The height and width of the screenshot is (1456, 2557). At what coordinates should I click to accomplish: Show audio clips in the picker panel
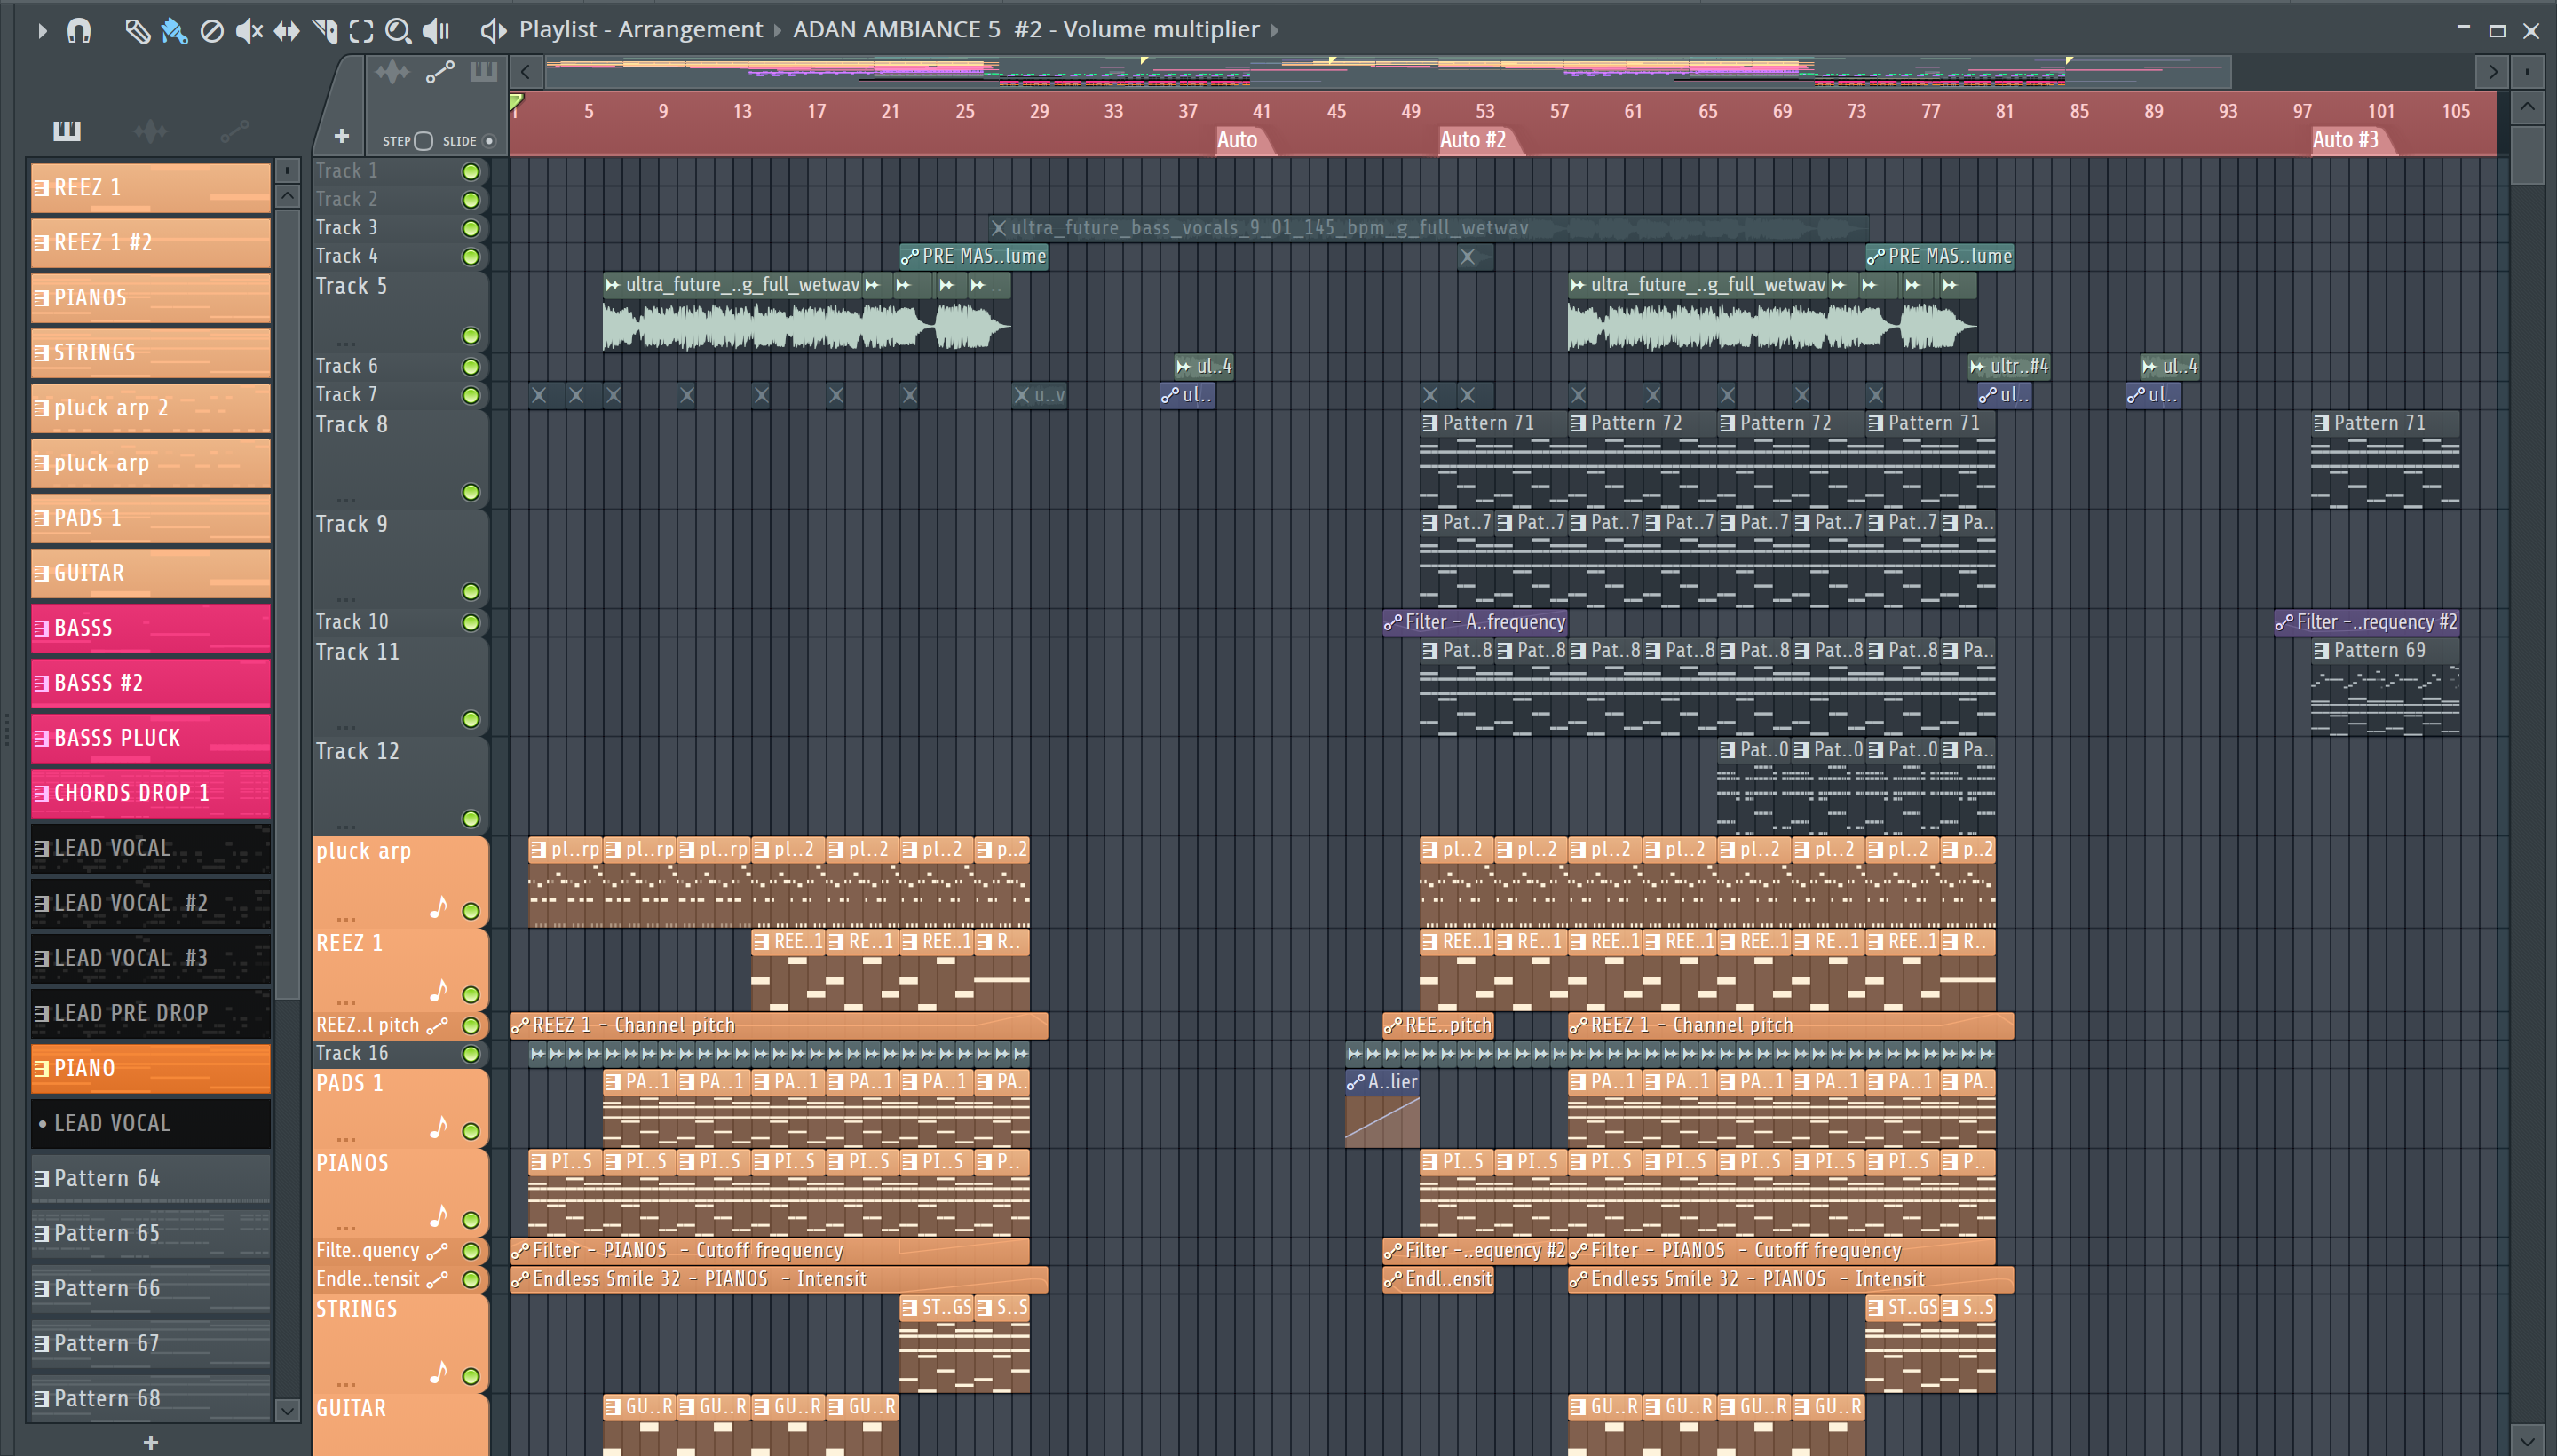click(x=150, y=130)
